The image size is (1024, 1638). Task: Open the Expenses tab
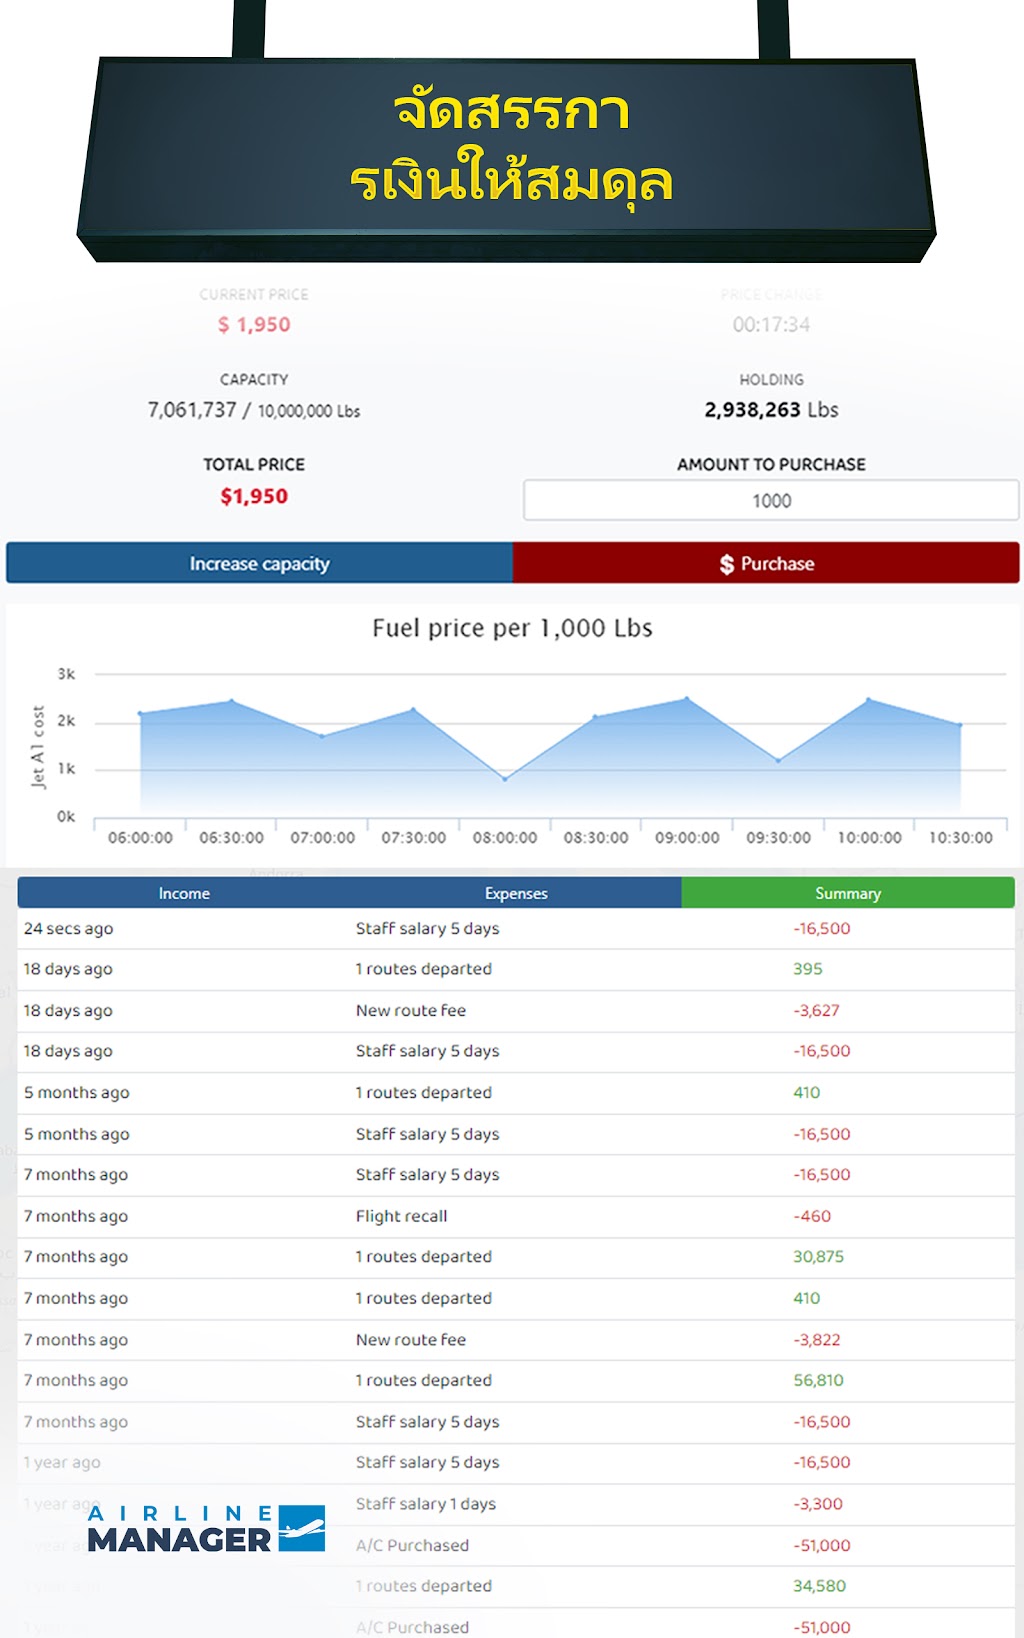tap(516, 893)
